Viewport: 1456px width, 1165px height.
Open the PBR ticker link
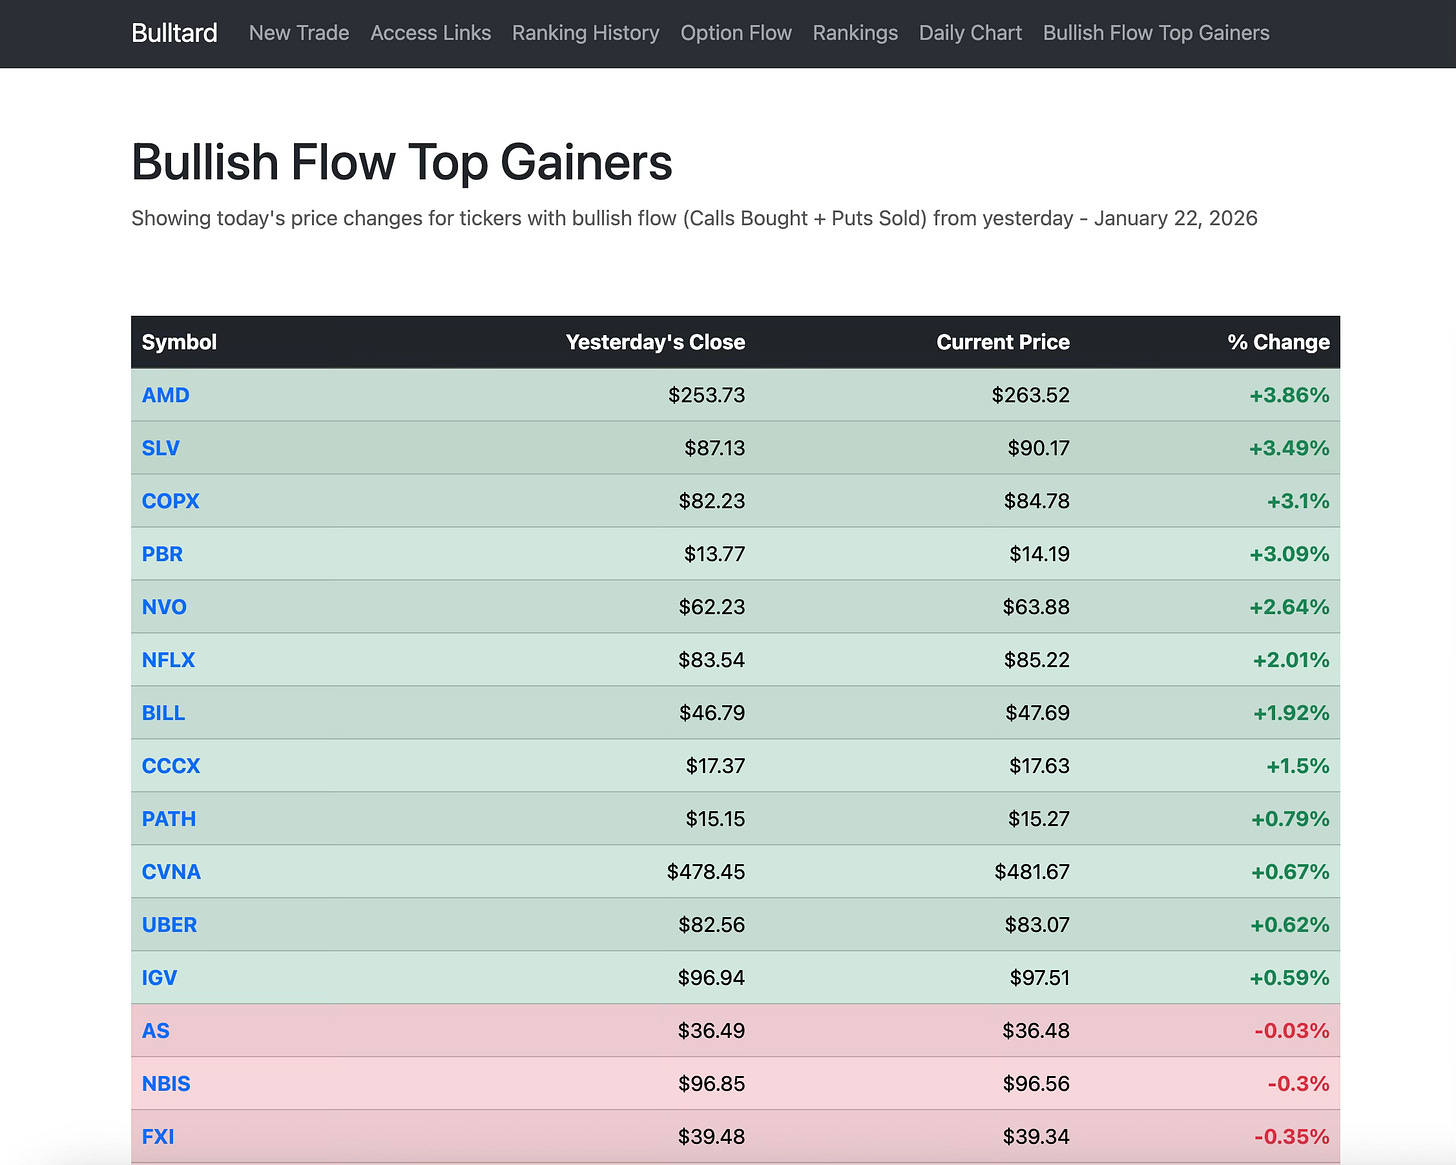click(162, 554)
